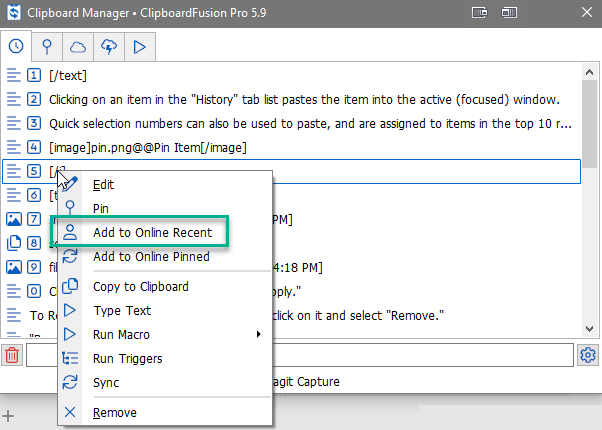Image resolution: width=602 pixels, height=430 pixels.
Task: Click quick selection number 7 badge
Action: (34, 219)
